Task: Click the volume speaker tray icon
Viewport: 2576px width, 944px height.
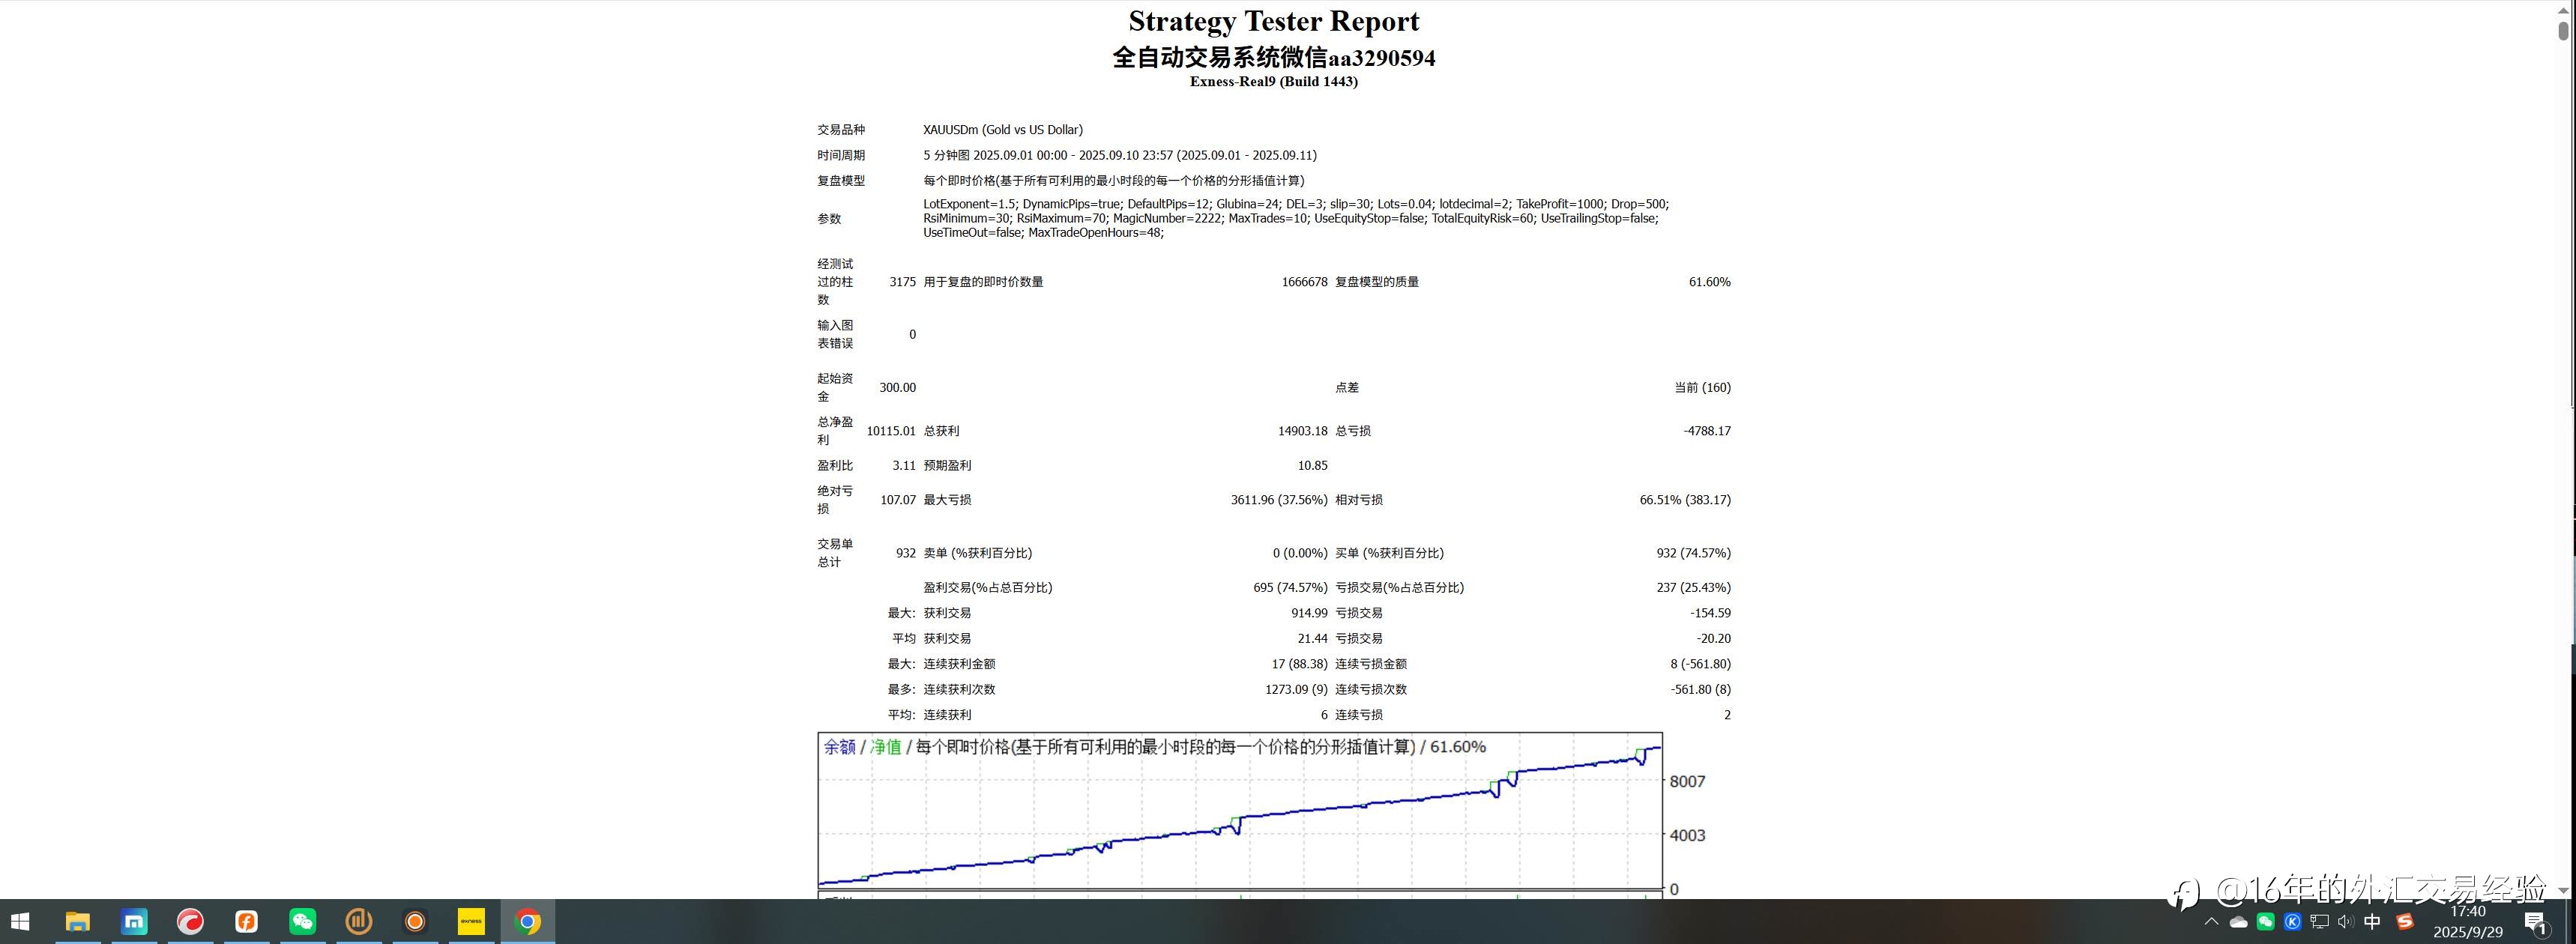Action: [2345, 921]
